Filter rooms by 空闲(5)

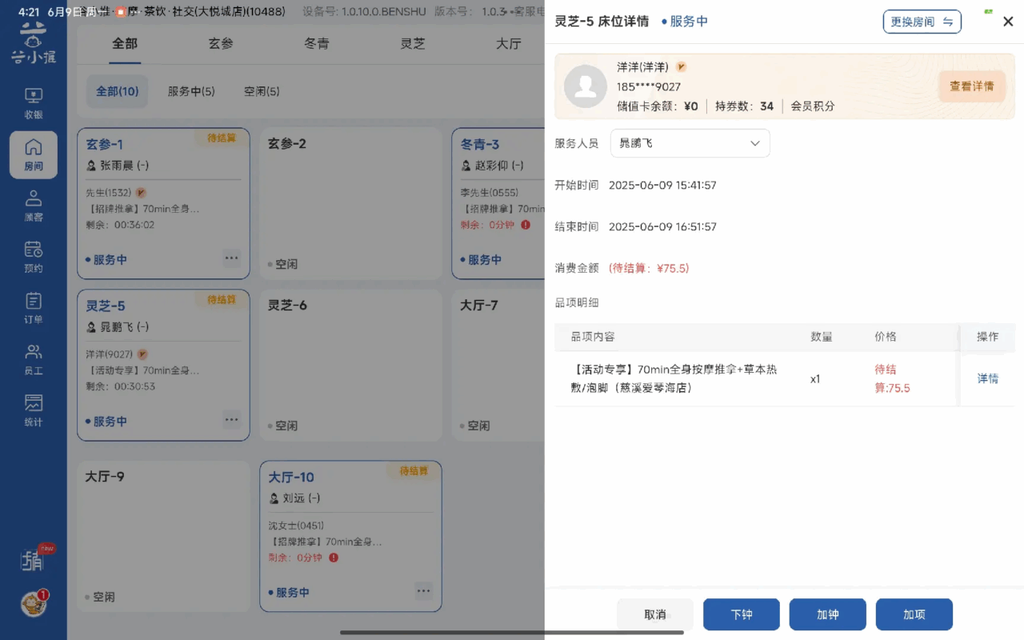[262, 91]
